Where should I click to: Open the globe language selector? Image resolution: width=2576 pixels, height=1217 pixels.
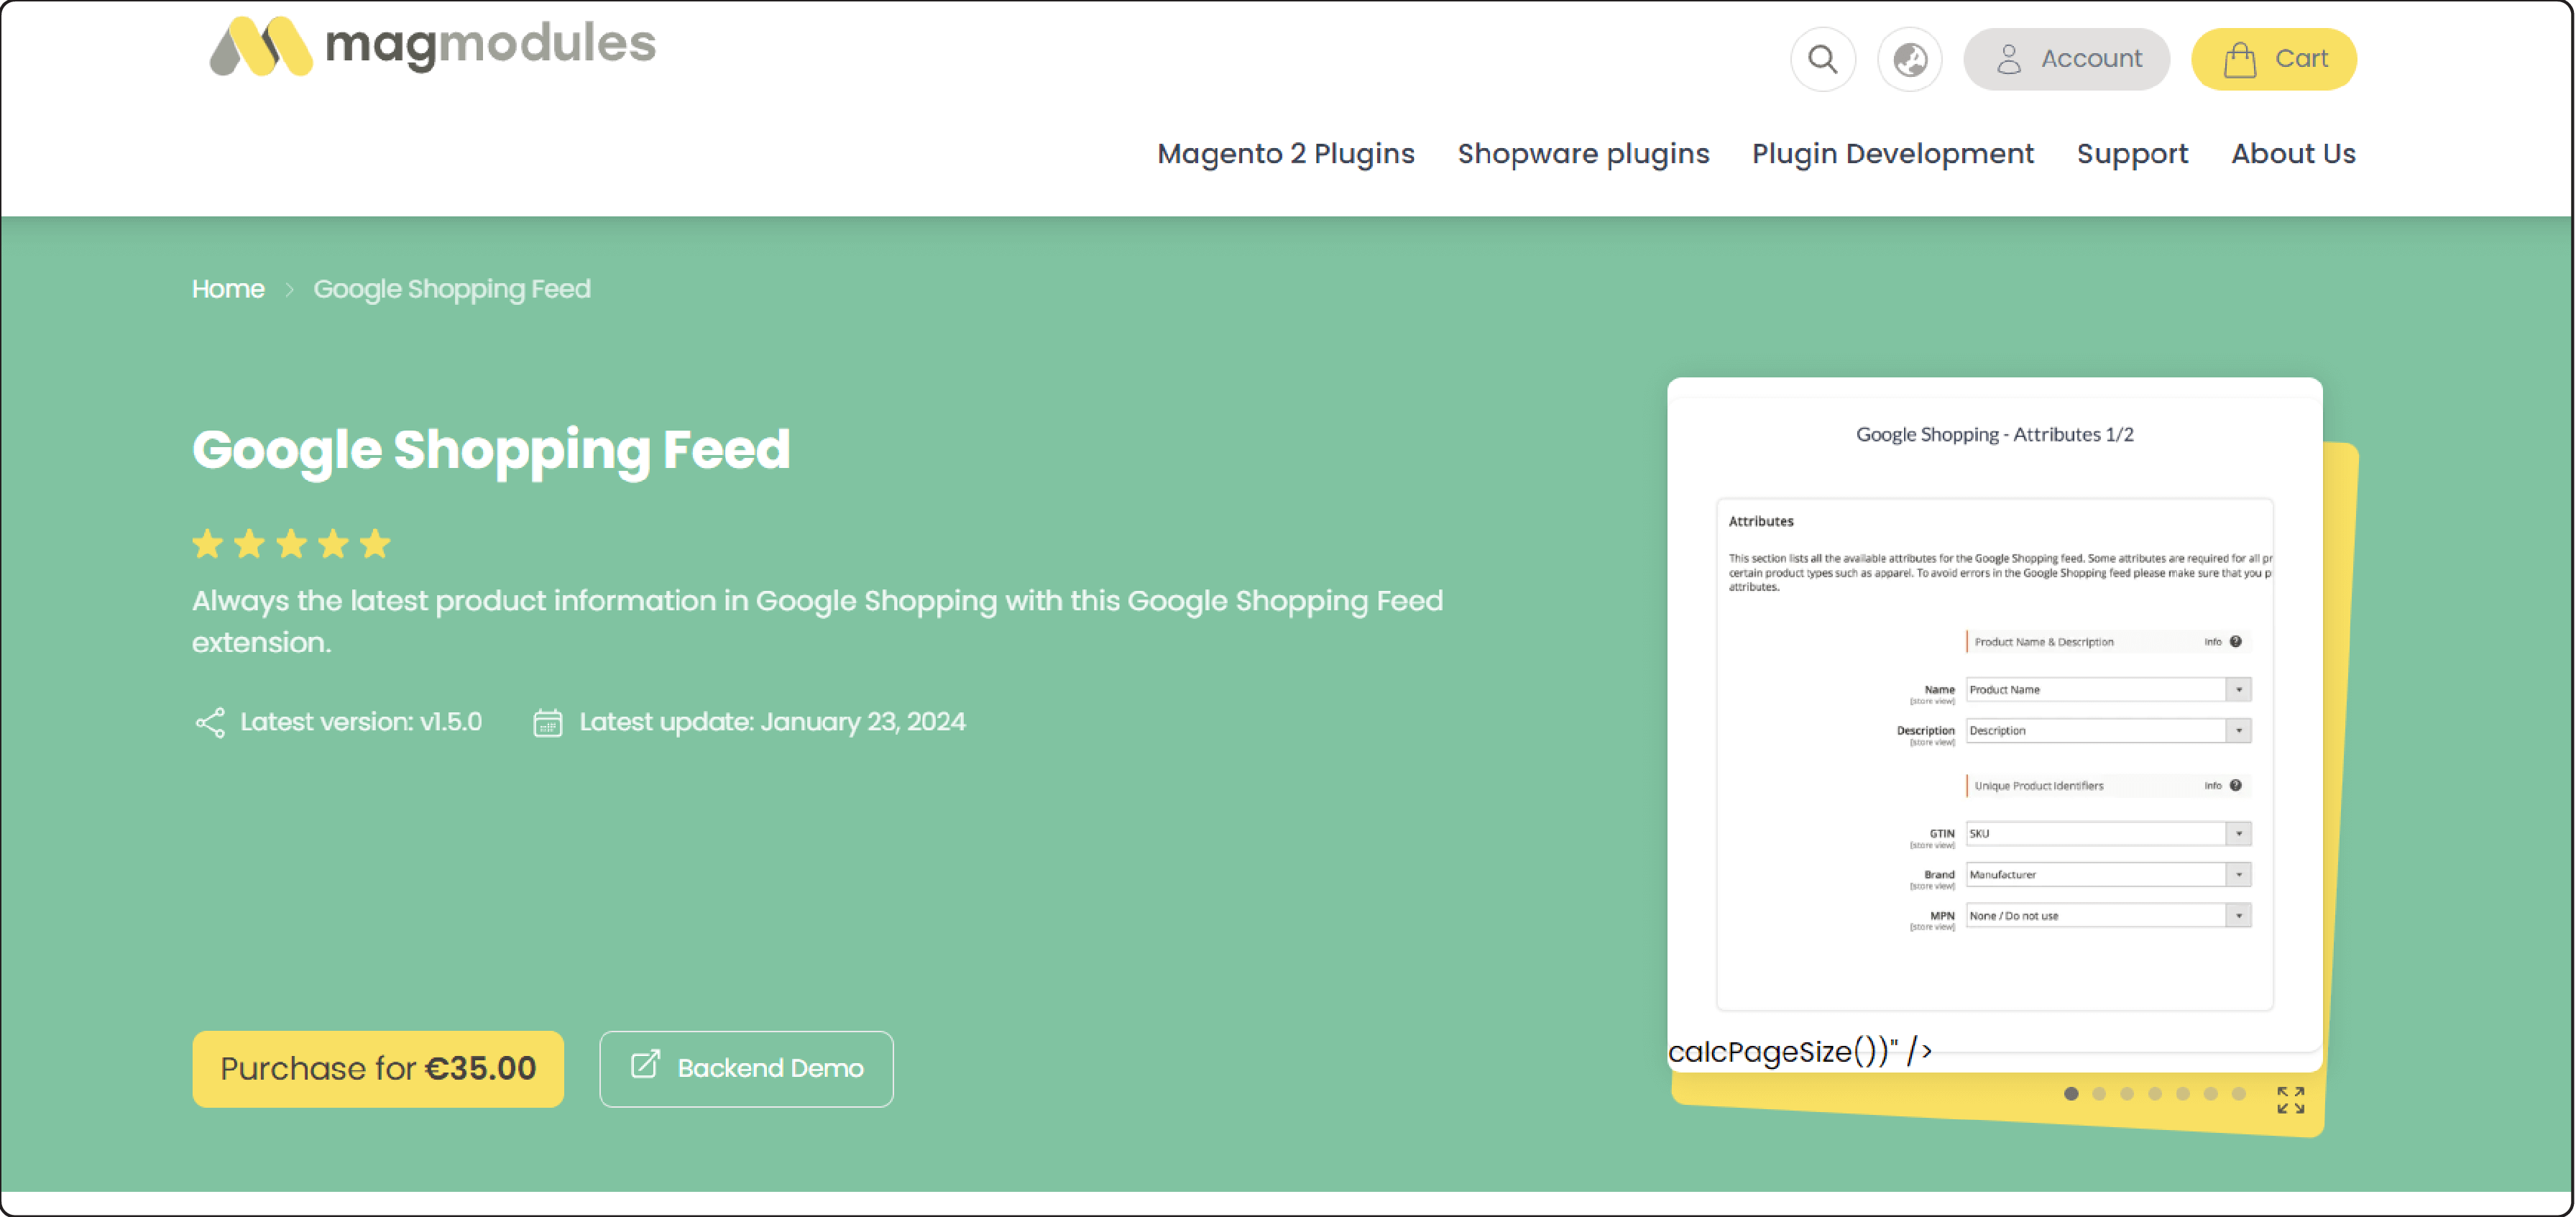(1909, 59)
